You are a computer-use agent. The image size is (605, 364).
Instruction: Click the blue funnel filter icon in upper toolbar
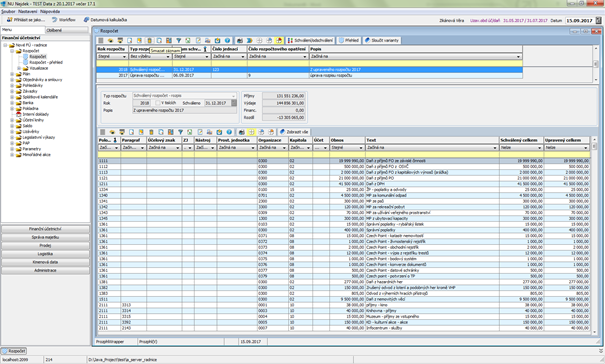coord(179,41)
